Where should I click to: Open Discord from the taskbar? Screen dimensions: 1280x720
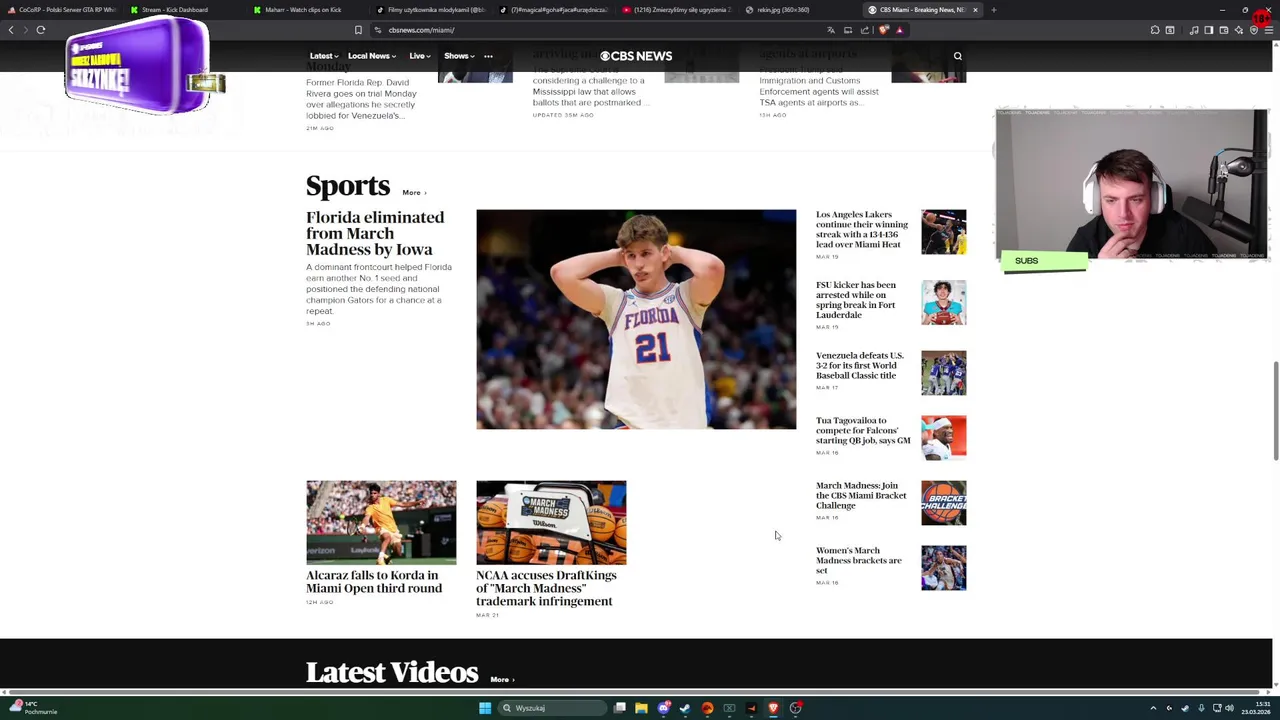point(664,708)
